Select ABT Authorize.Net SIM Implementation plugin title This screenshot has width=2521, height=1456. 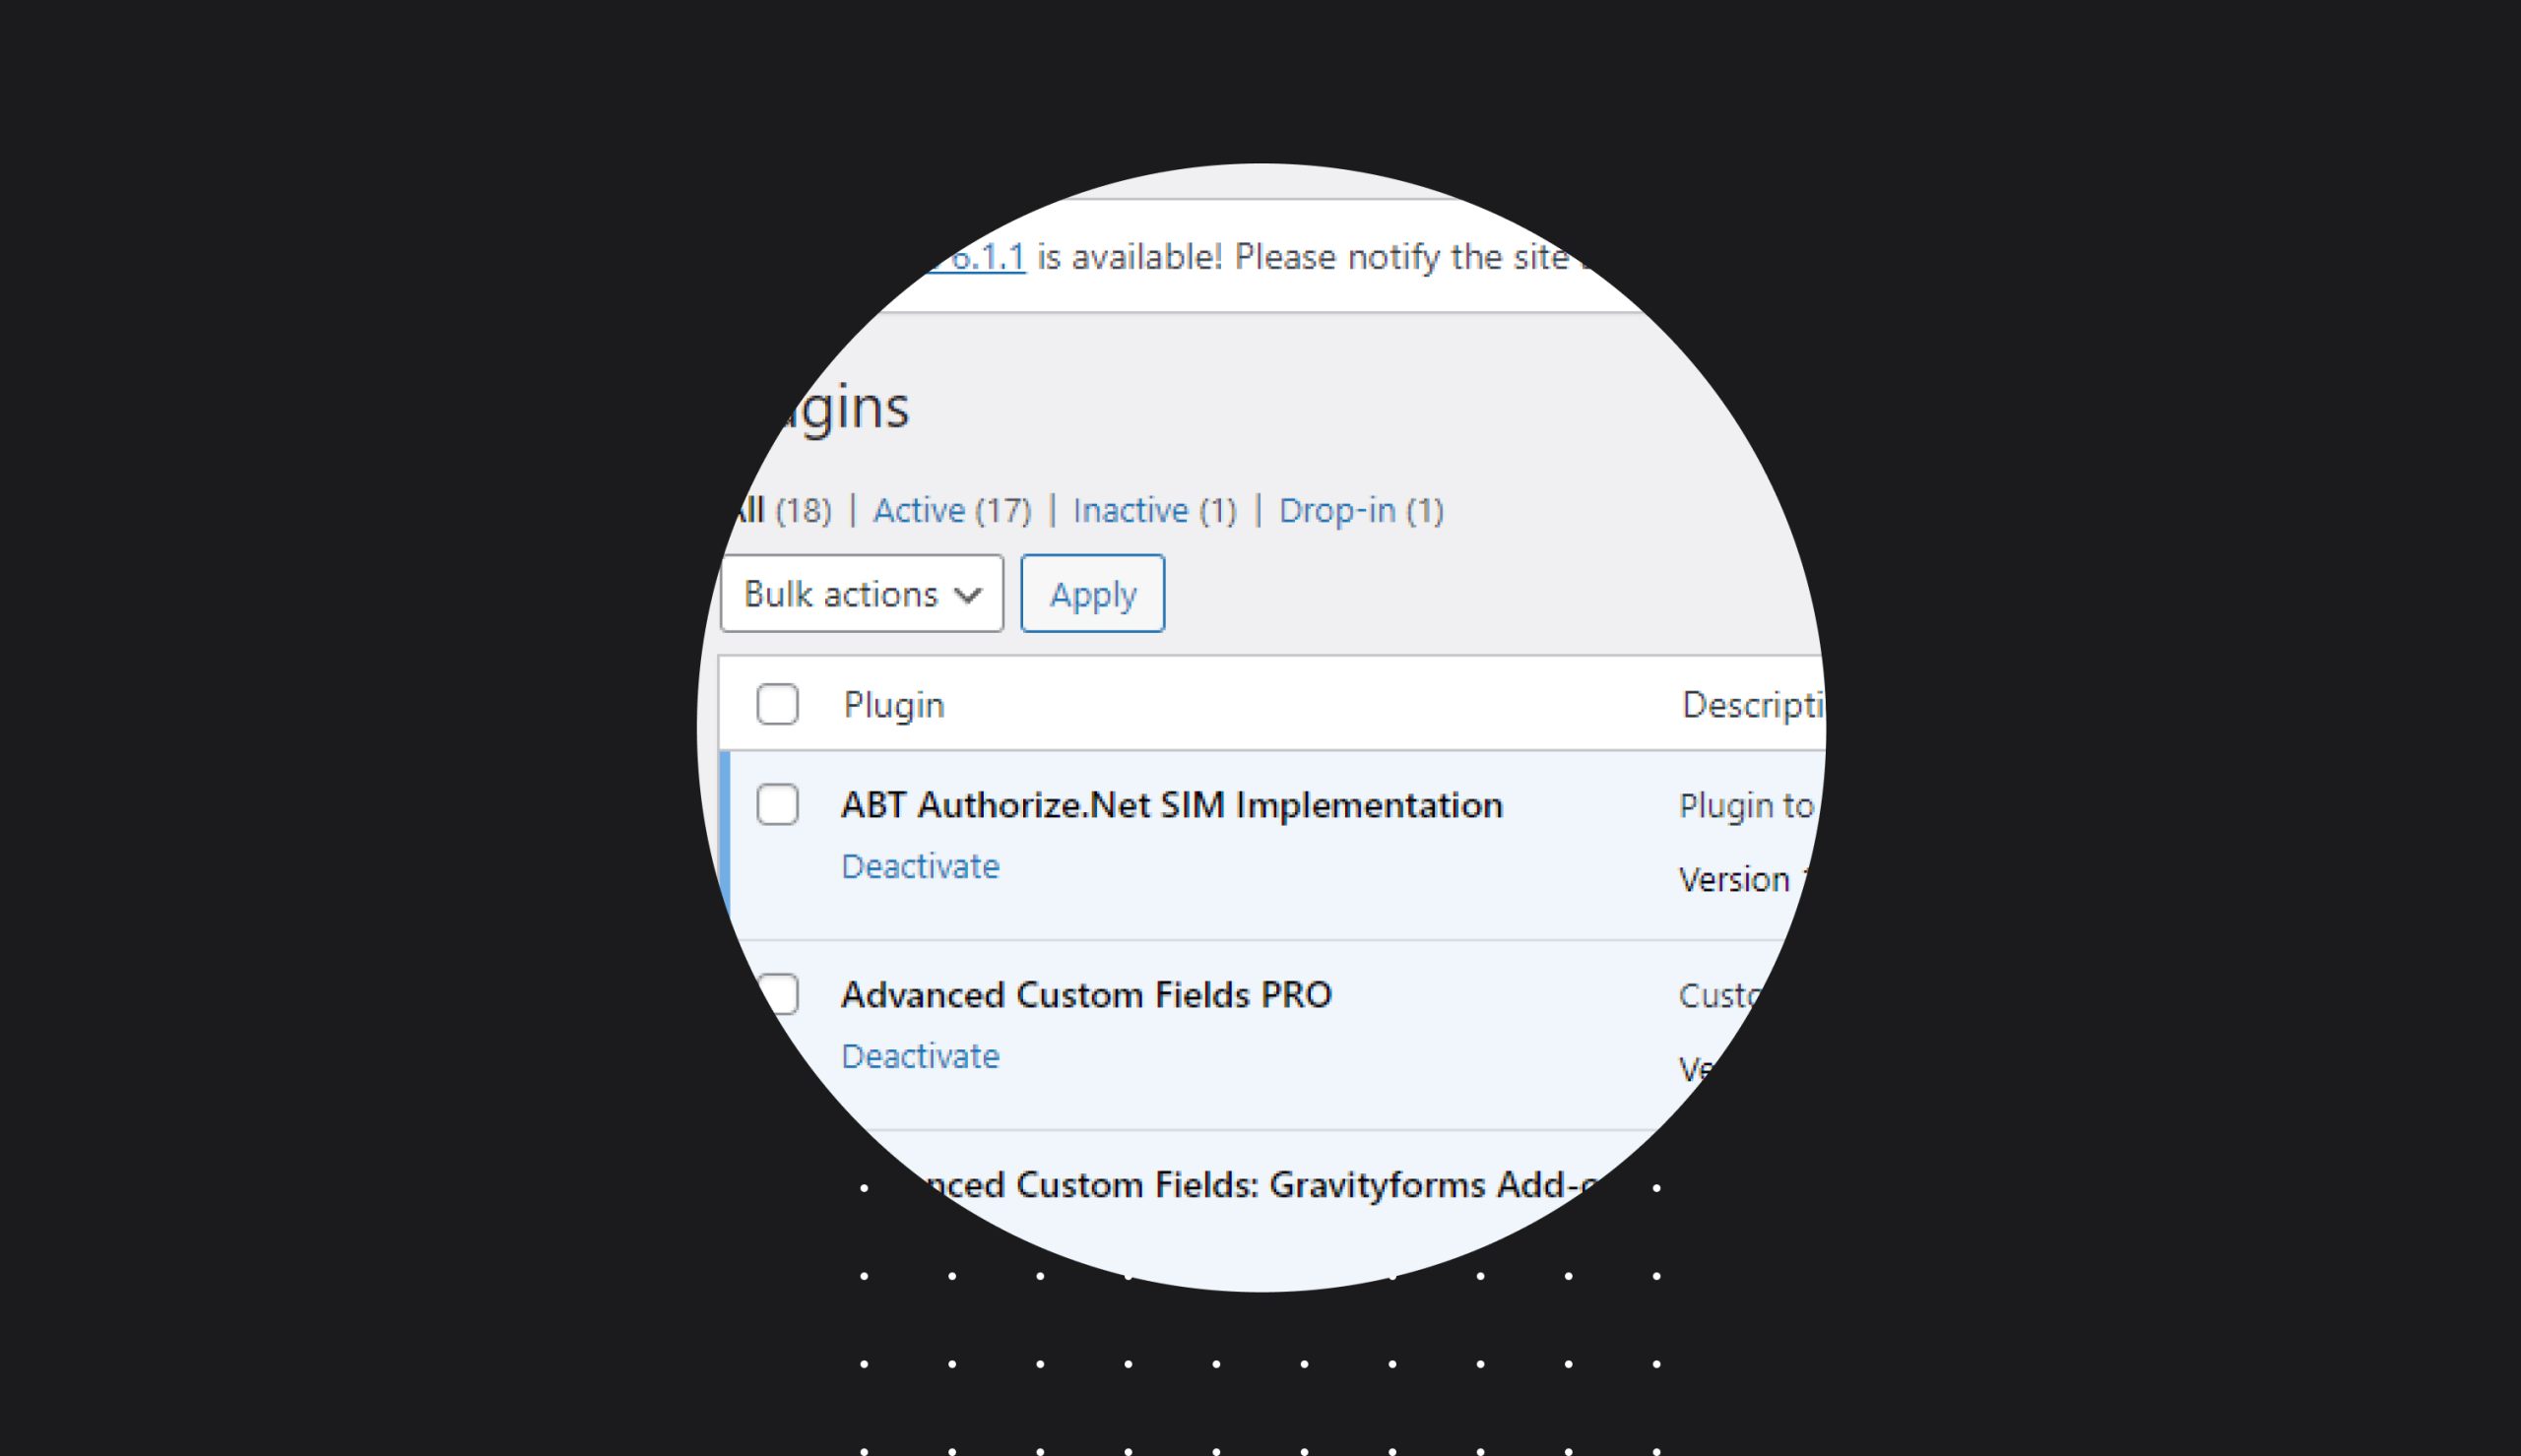click(1172, 805)
